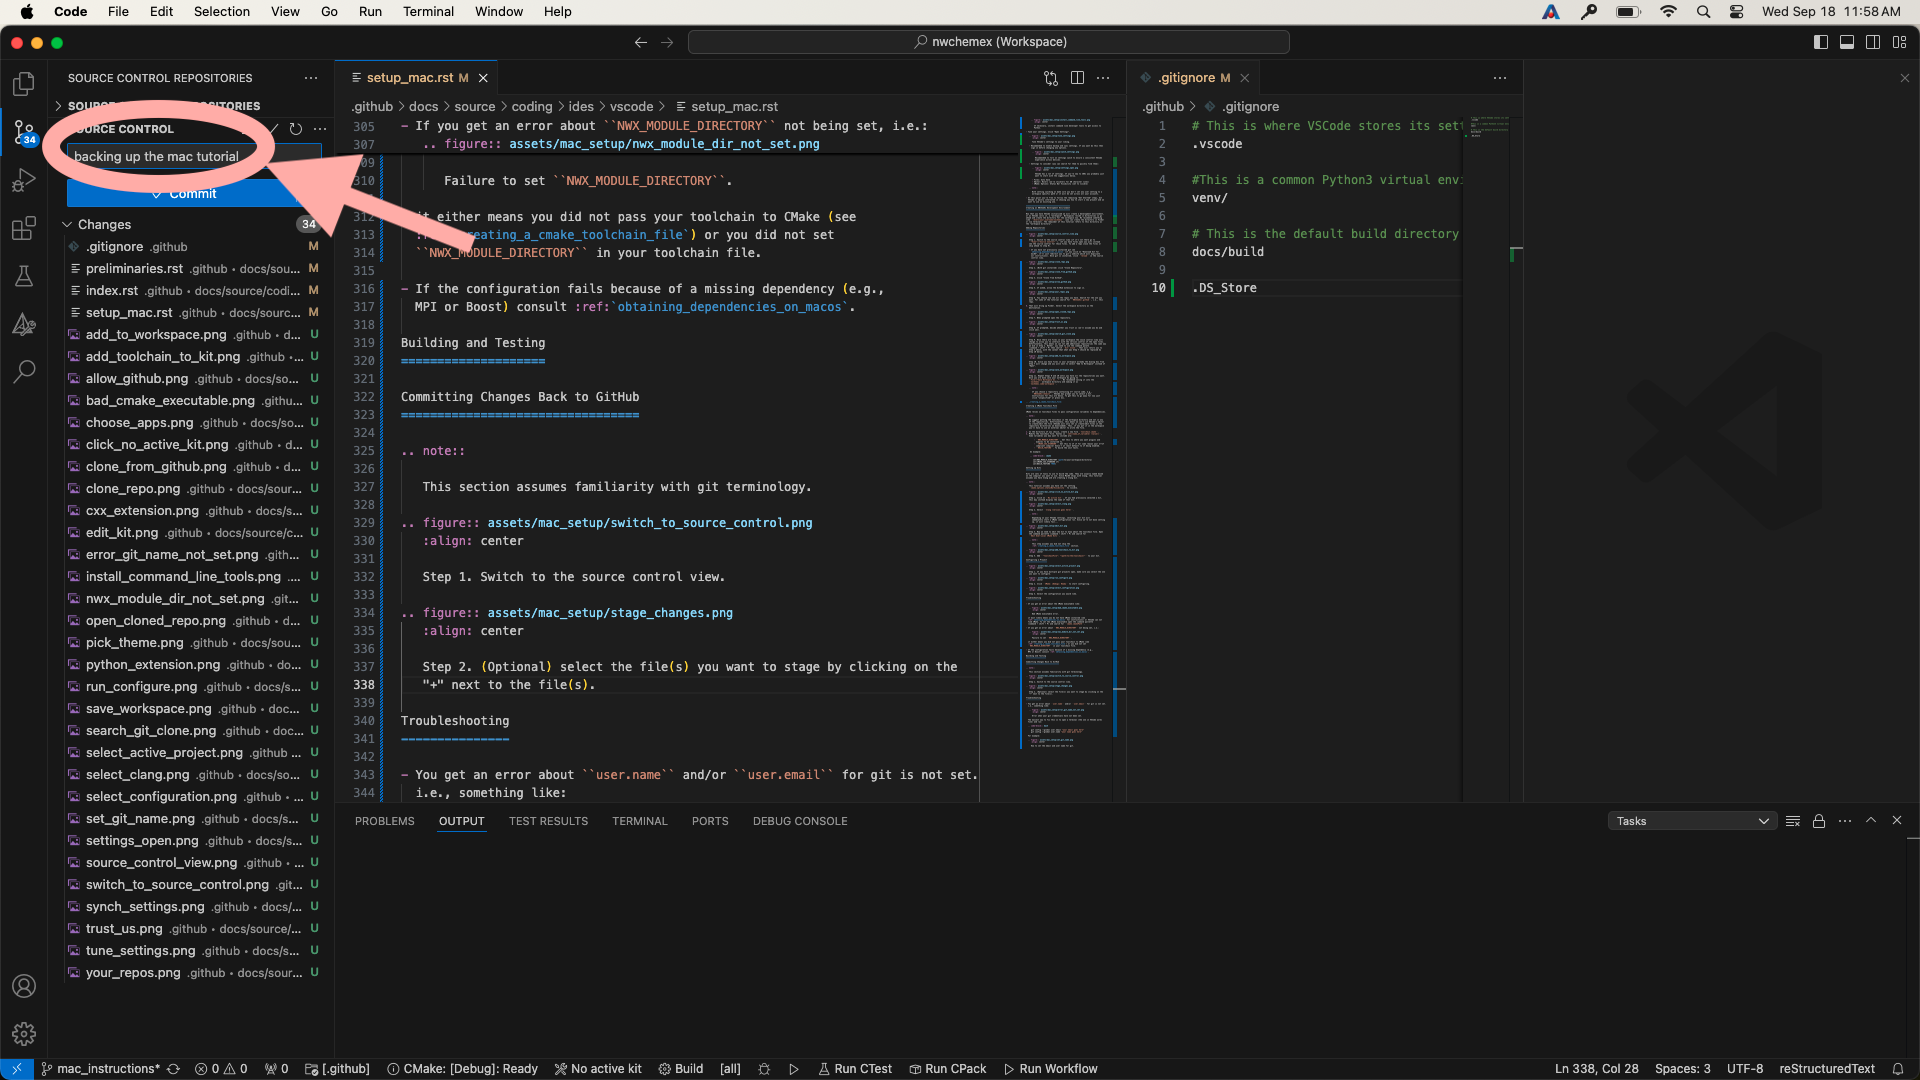The height and width of the screenshot is (1080, 1920).
Task: Open remote window indicator in status bar
Action: (17, 1069)
